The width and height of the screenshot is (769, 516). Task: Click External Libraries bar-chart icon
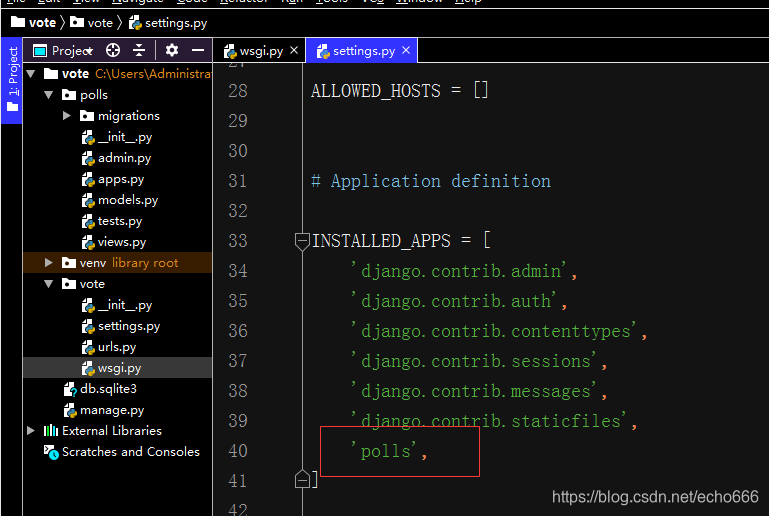[x=51, y=431]
